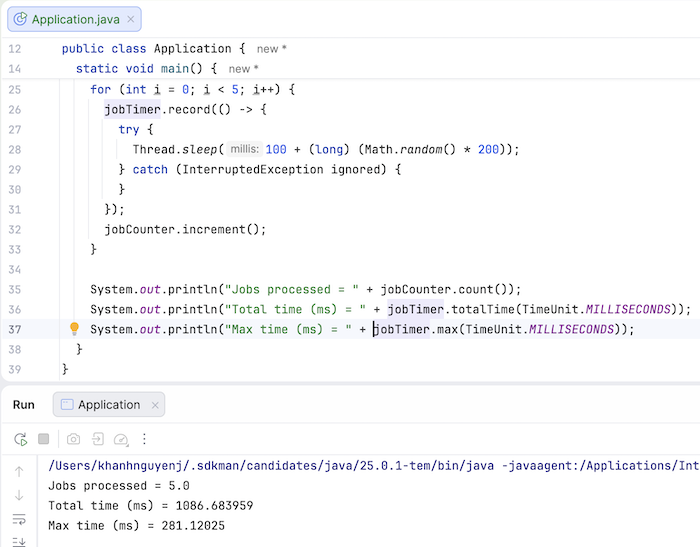Click the up arrow in console gutter

19,470
